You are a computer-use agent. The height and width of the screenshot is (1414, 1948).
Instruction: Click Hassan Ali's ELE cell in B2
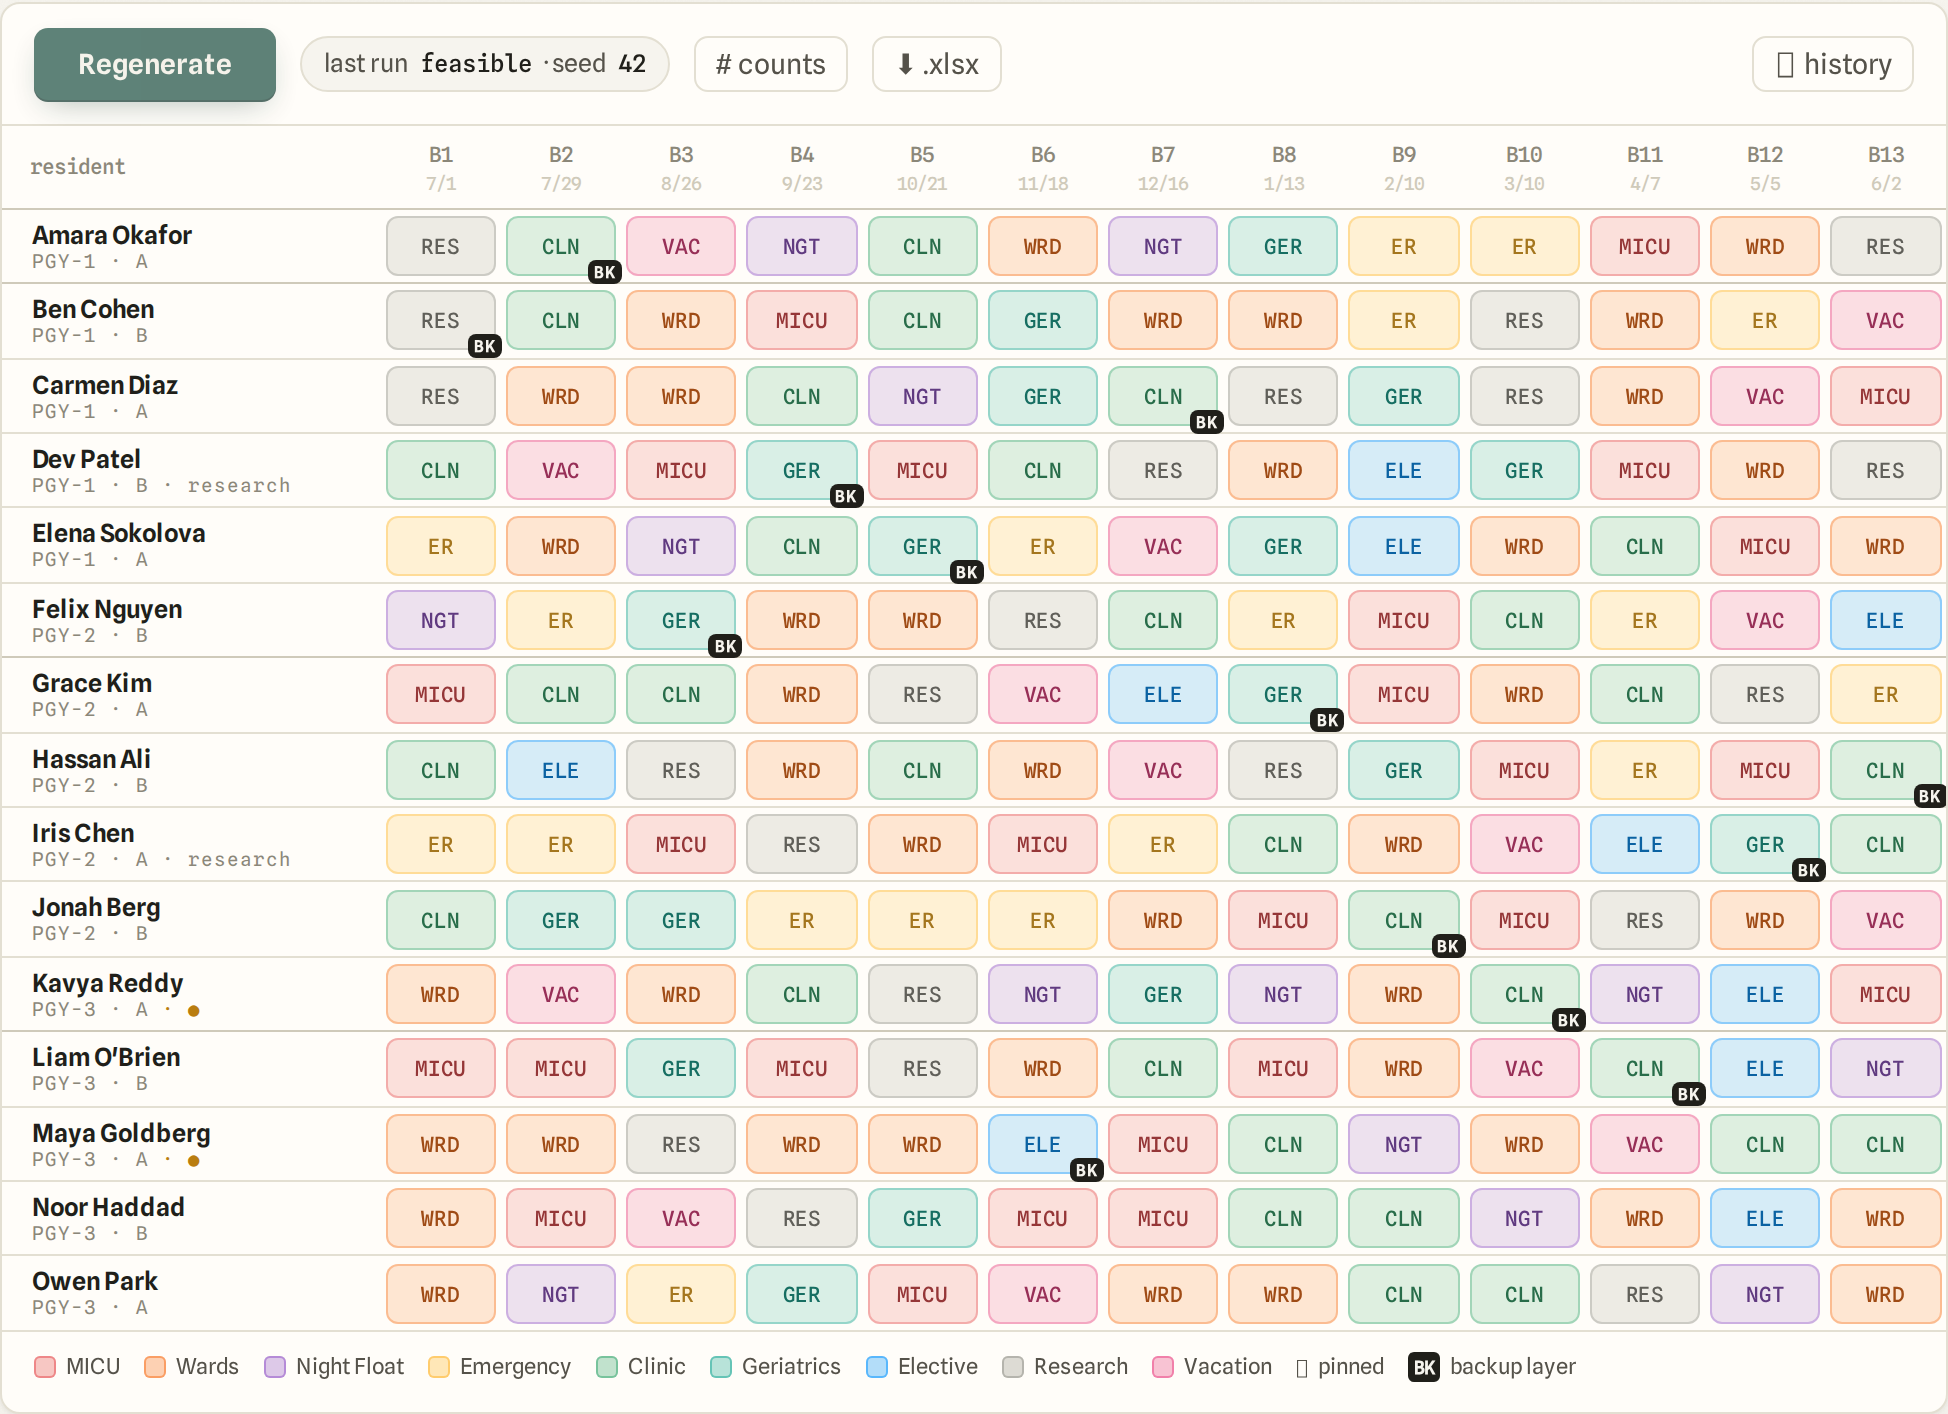pyautogui.click(x=561, y=770)
